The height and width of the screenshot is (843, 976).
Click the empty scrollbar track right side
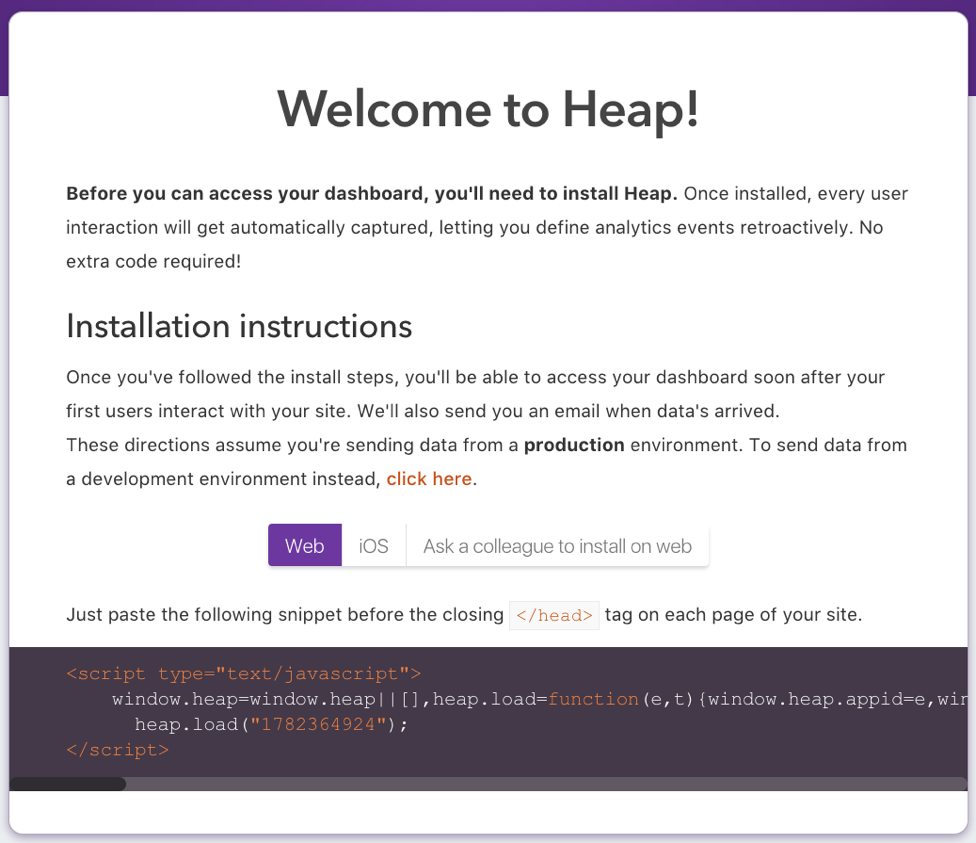pyautogui.click(x=547, y=784)
